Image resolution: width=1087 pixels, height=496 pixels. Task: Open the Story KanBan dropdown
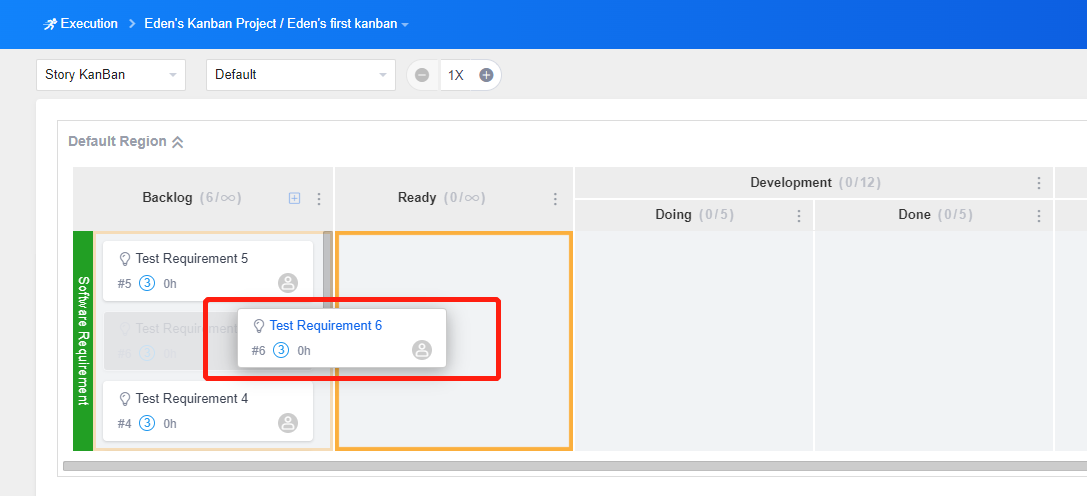point(110,75)
